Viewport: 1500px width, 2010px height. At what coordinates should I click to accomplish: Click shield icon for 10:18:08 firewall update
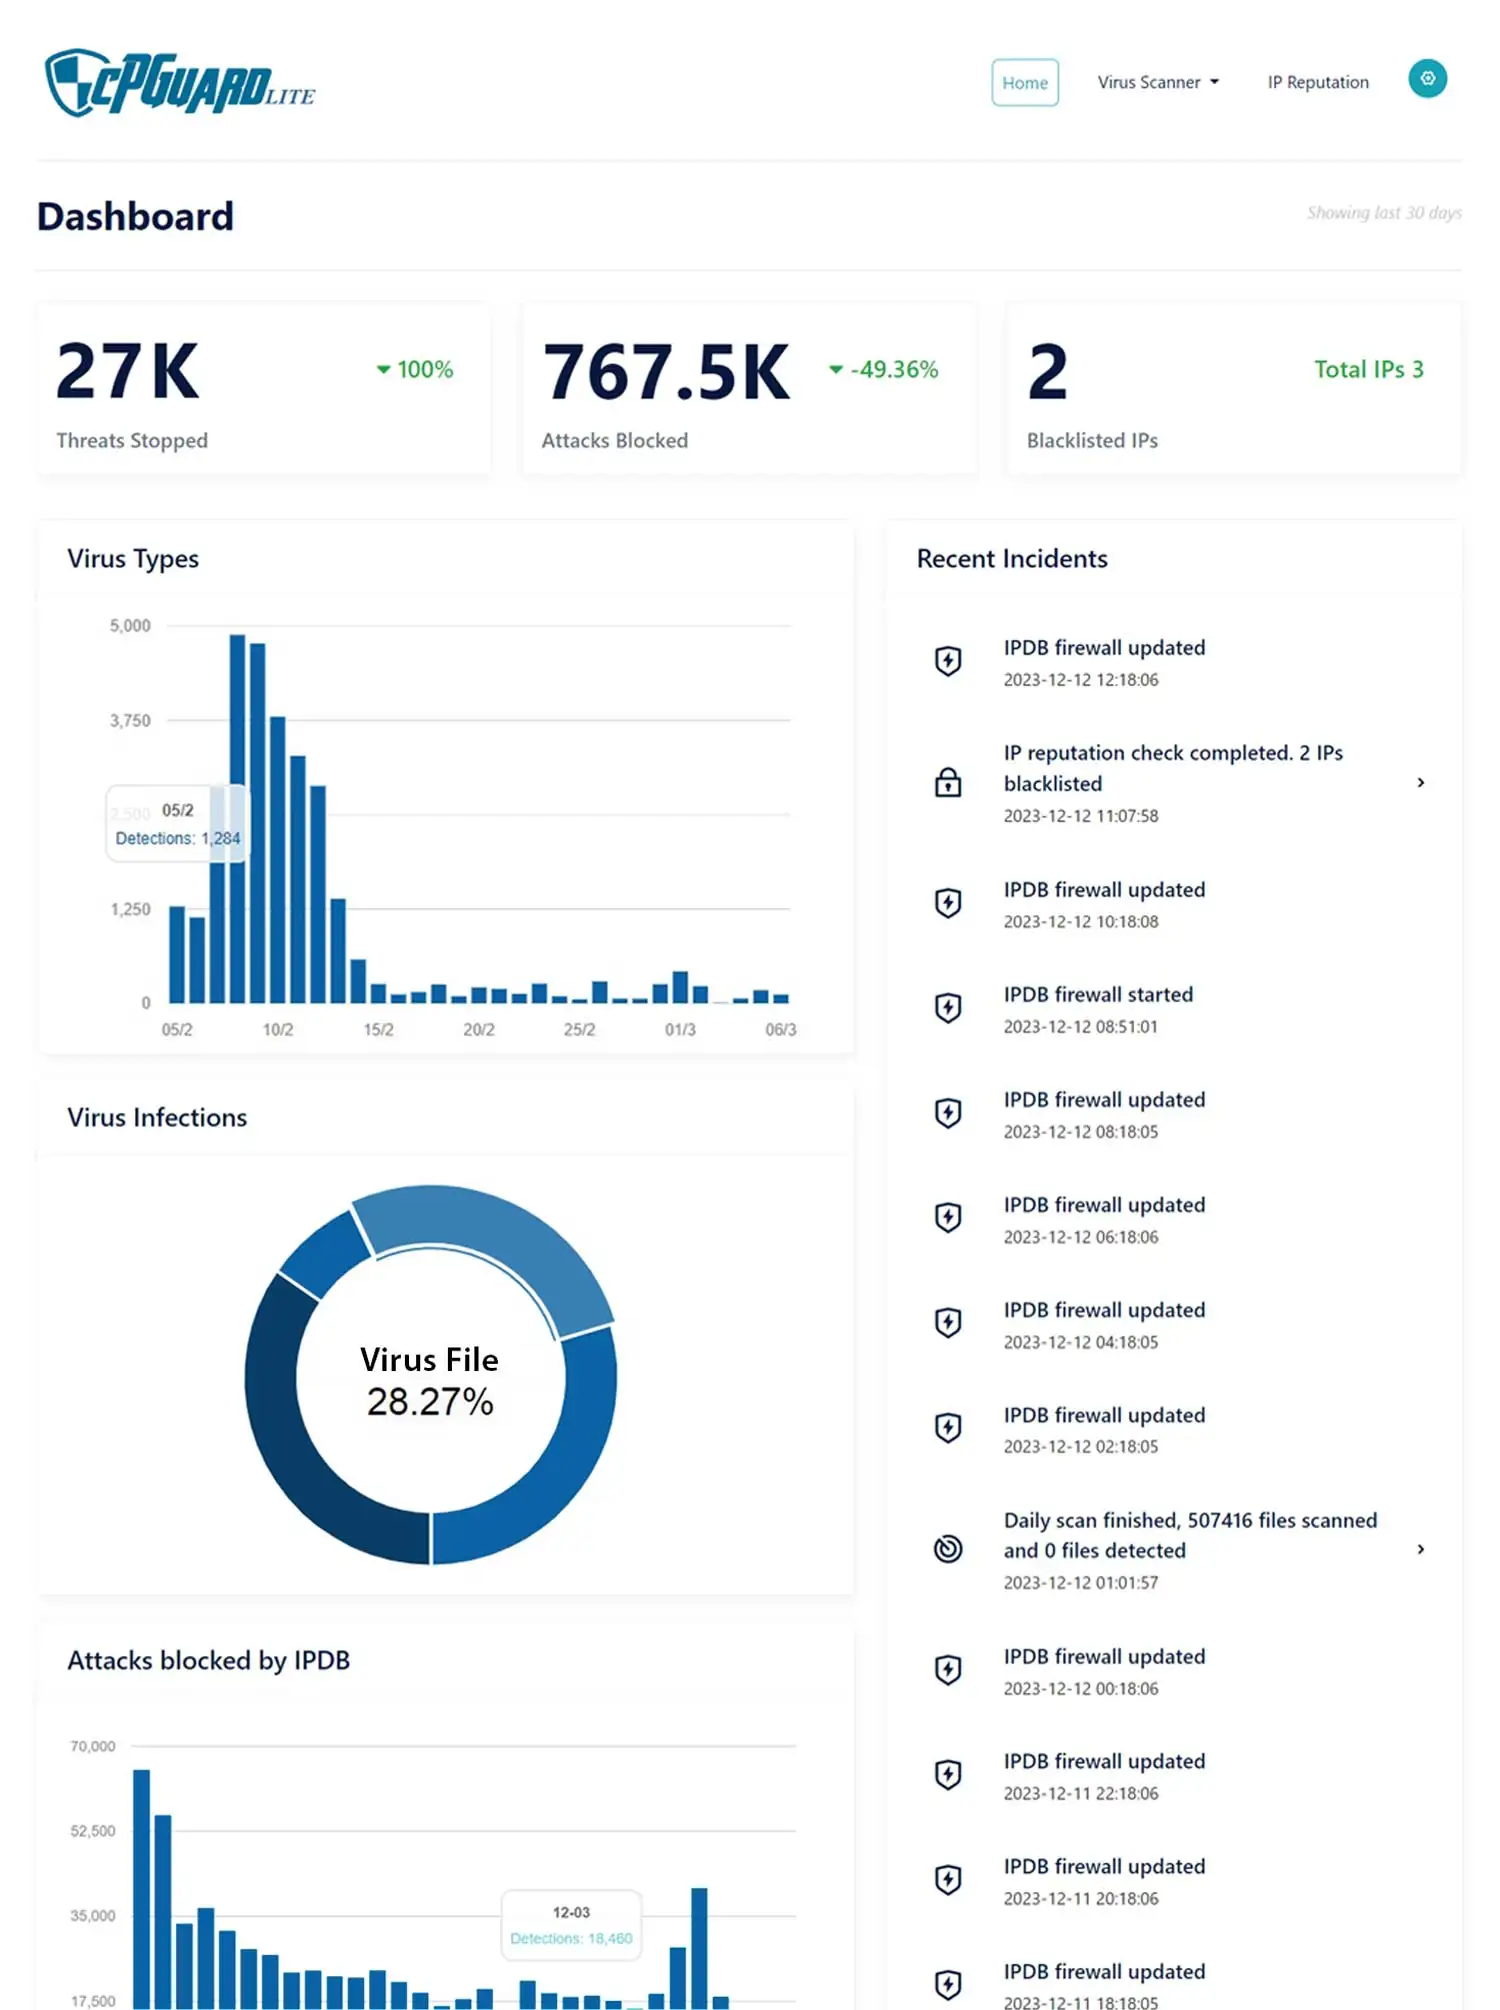[x=948, y=903]
